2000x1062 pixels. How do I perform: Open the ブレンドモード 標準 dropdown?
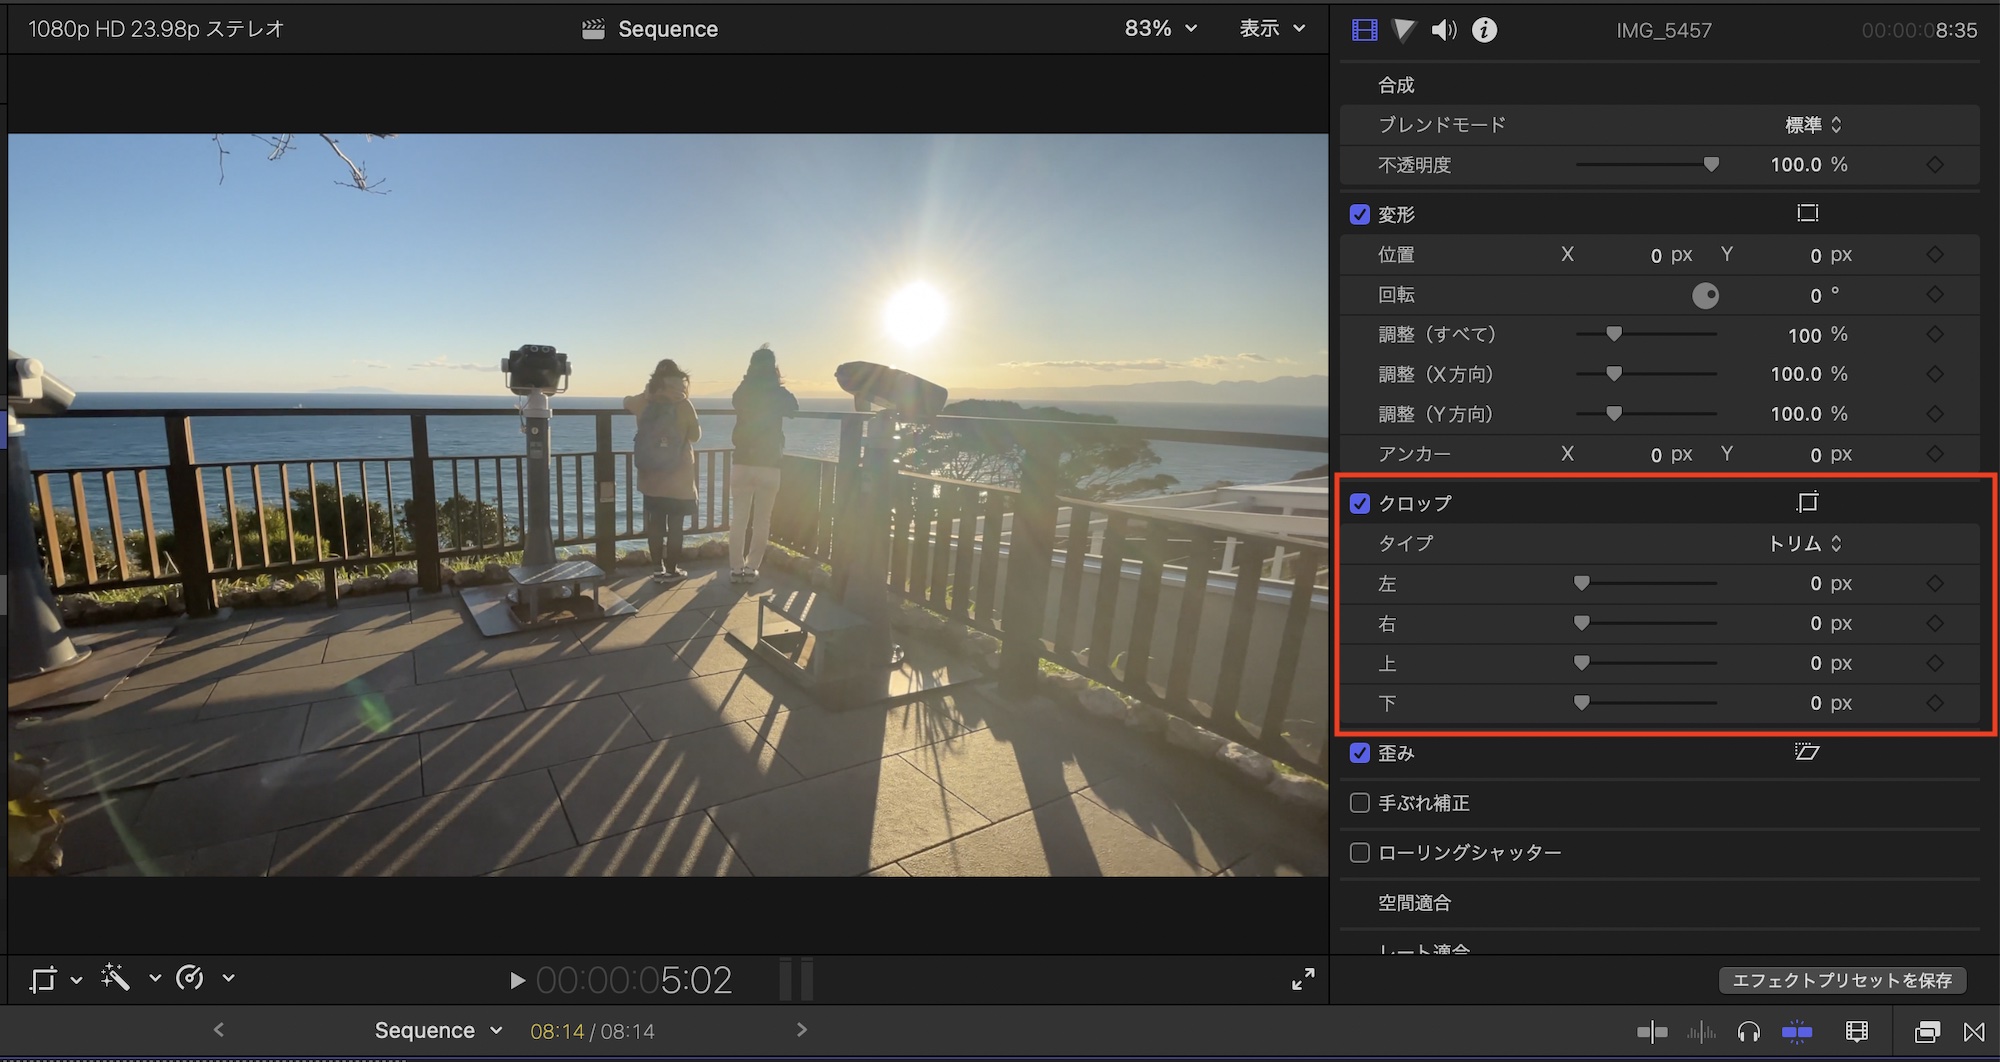(x=1813, y=125)
